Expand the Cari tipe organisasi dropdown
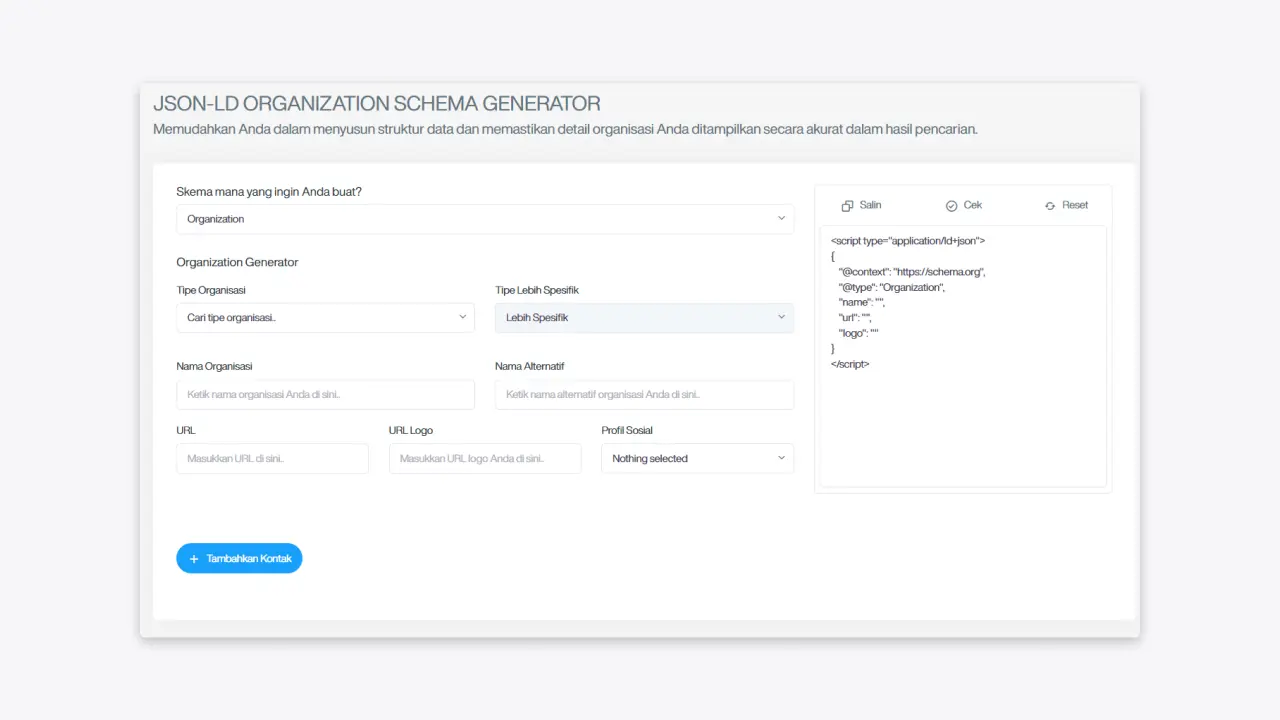 click(325, 317)
